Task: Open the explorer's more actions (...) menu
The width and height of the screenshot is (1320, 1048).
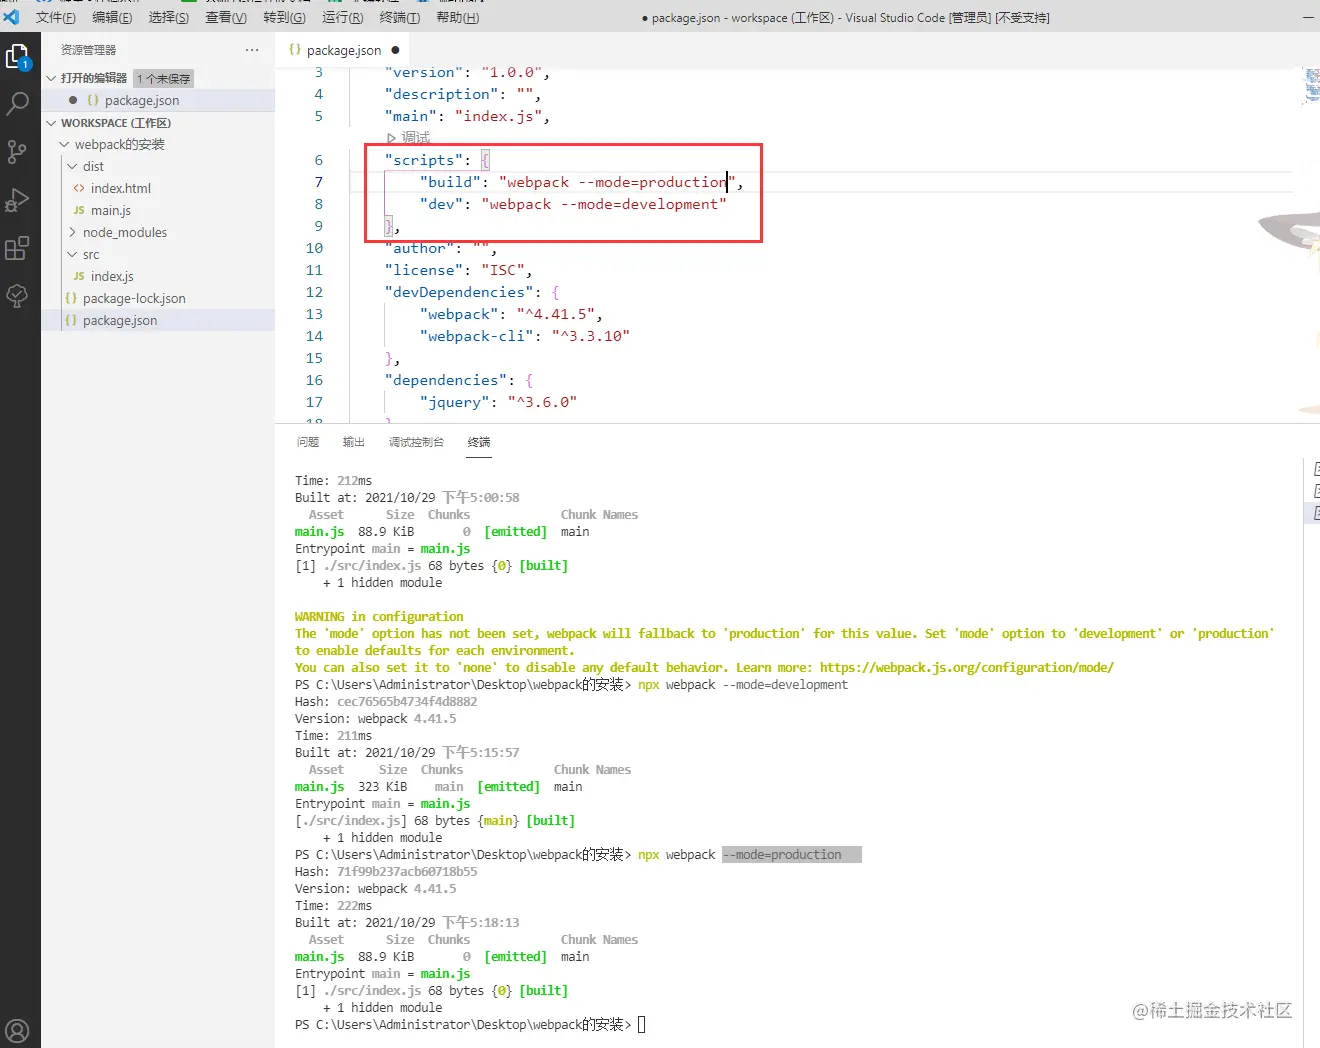Action: [251, 50]
